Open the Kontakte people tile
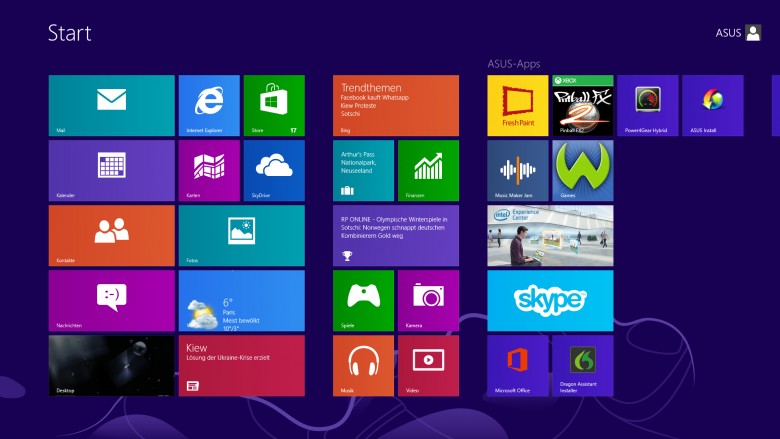The image size is (780, 439). [111, 236]
